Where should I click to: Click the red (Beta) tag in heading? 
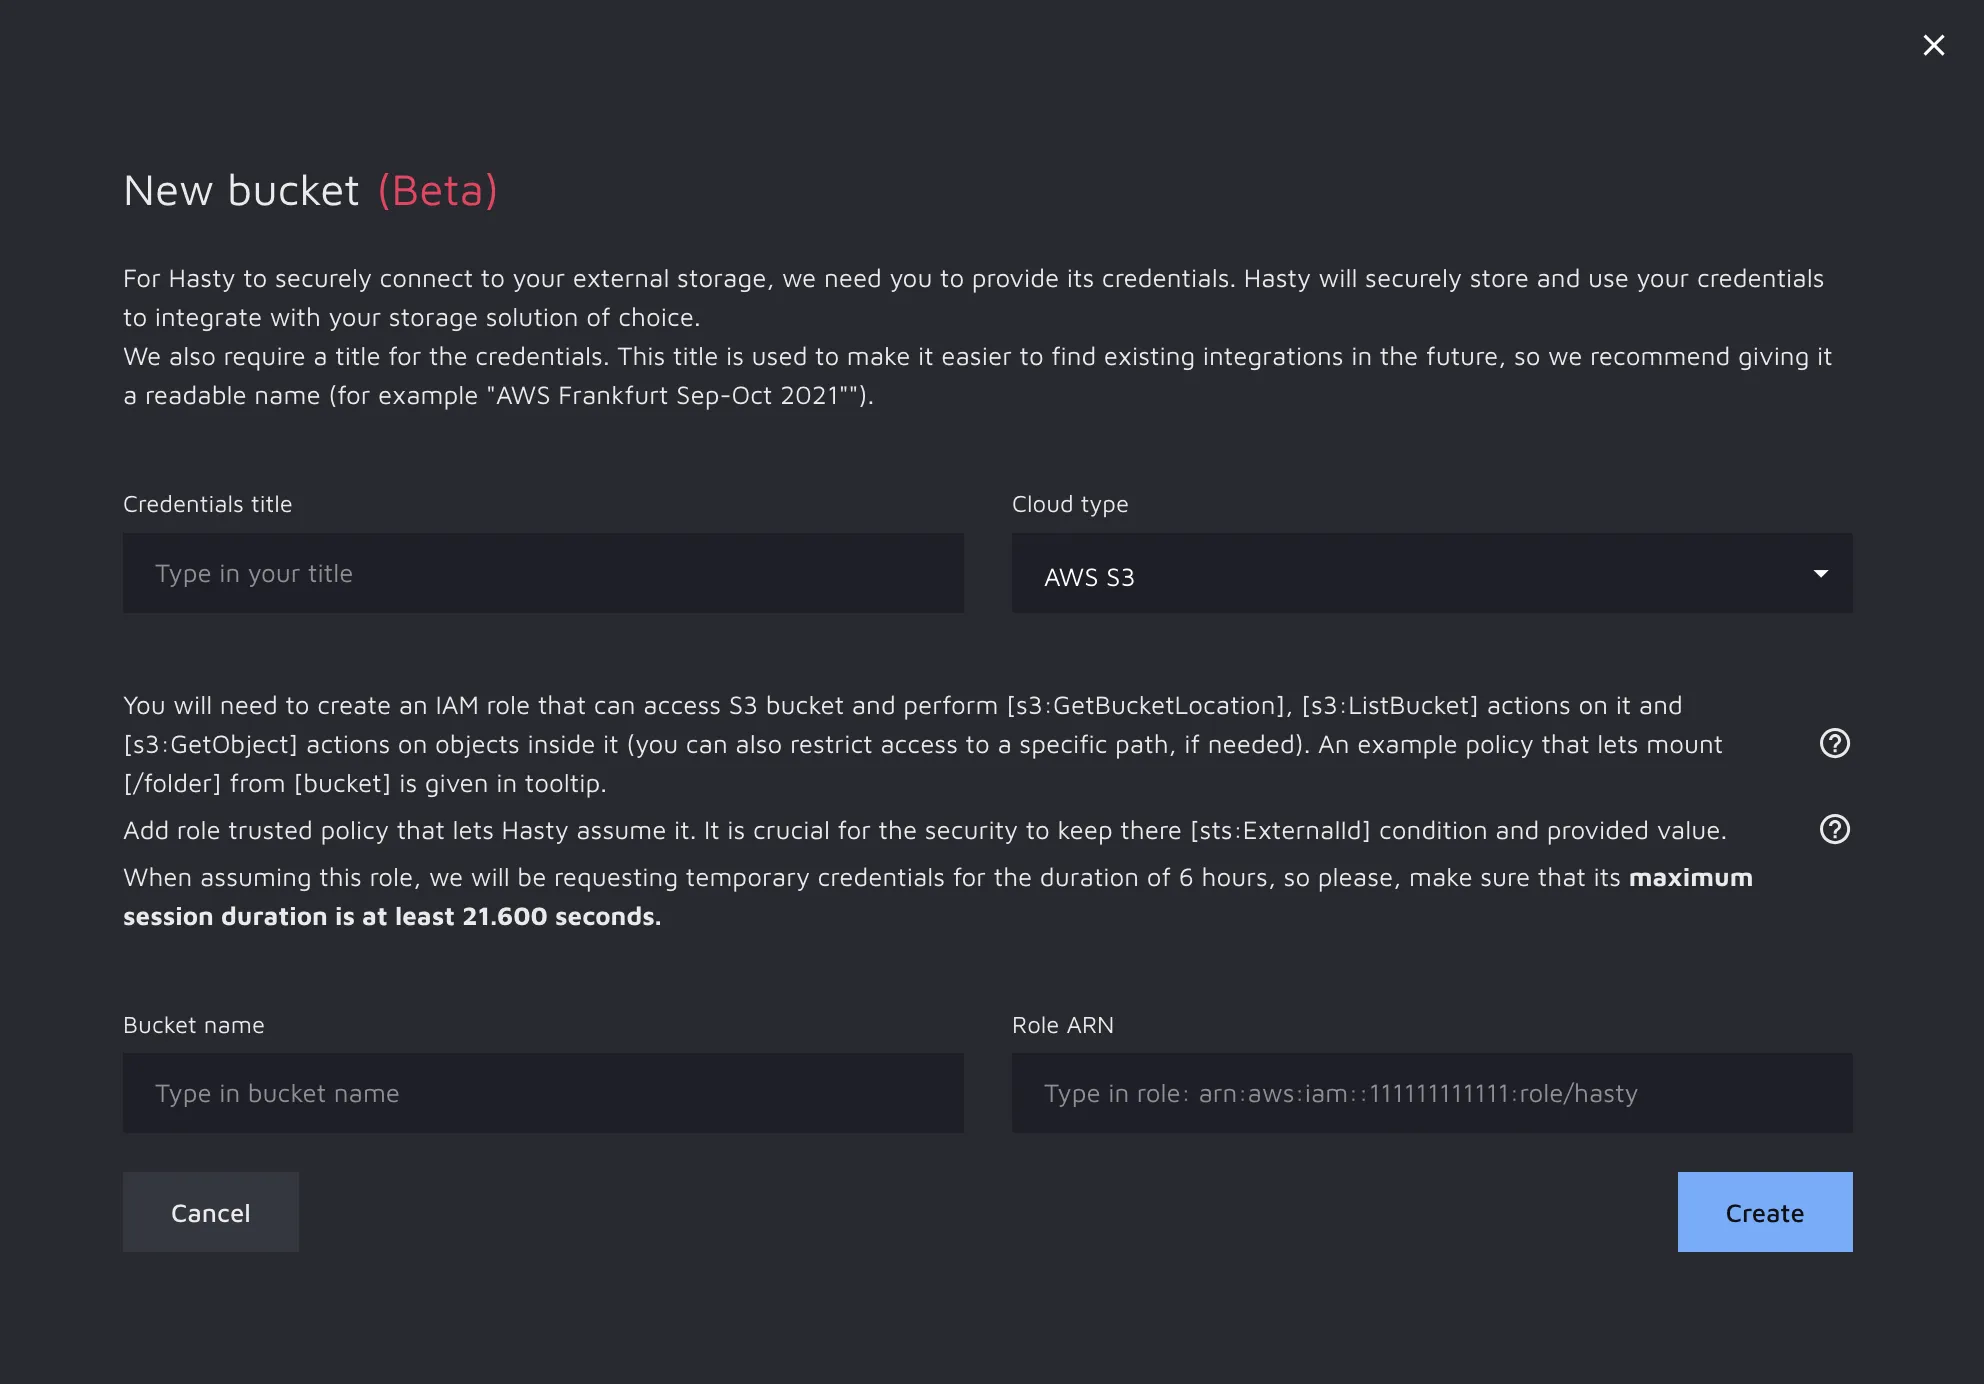(x=437, y=191)
